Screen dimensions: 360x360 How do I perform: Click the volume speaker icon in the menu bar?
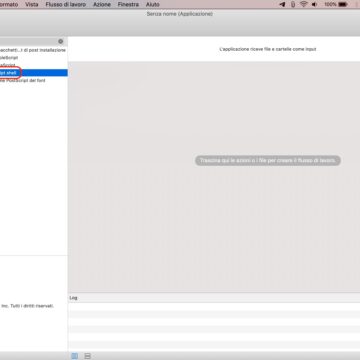[x=314, y=4]
